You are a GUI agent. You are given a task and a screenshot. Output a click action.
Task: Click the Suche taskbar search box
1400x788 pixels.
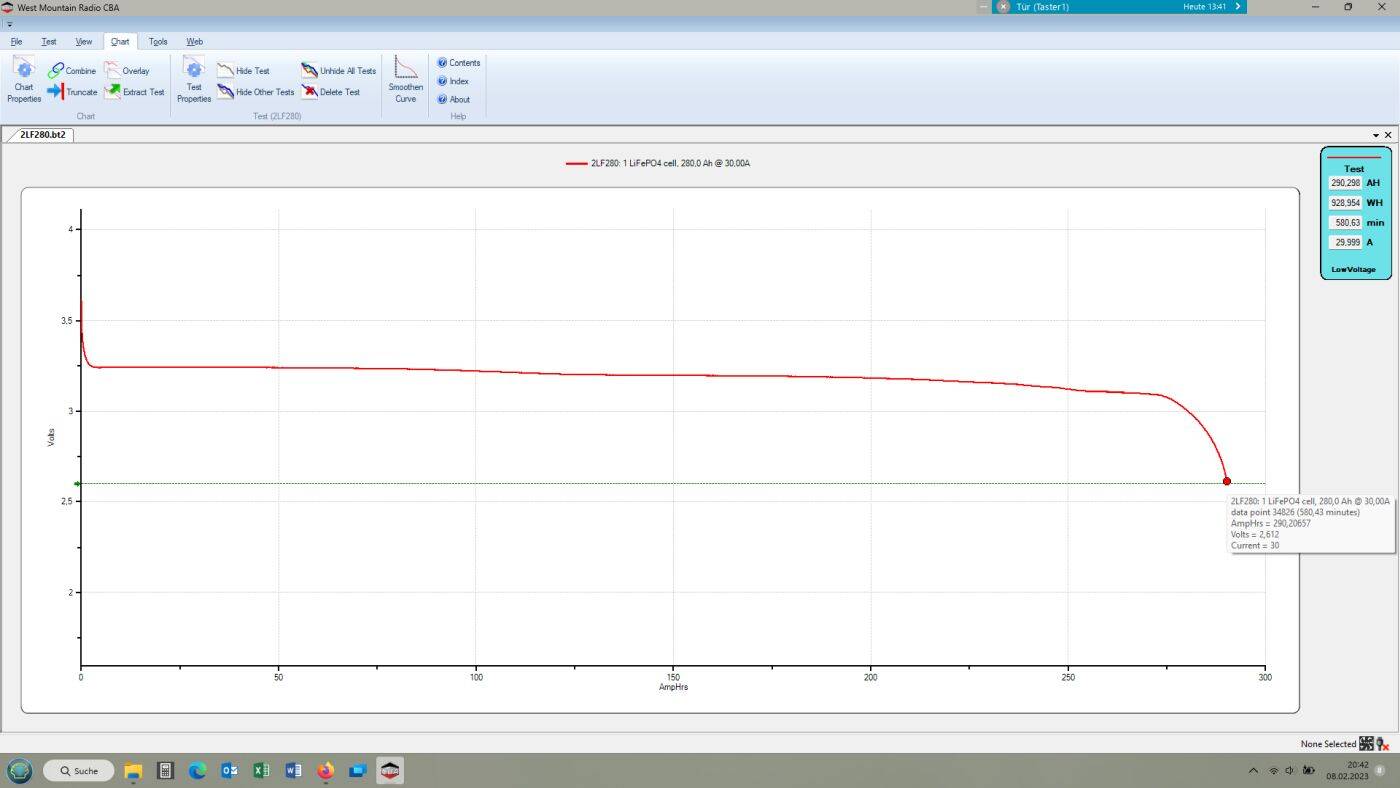tap(78, 771)
